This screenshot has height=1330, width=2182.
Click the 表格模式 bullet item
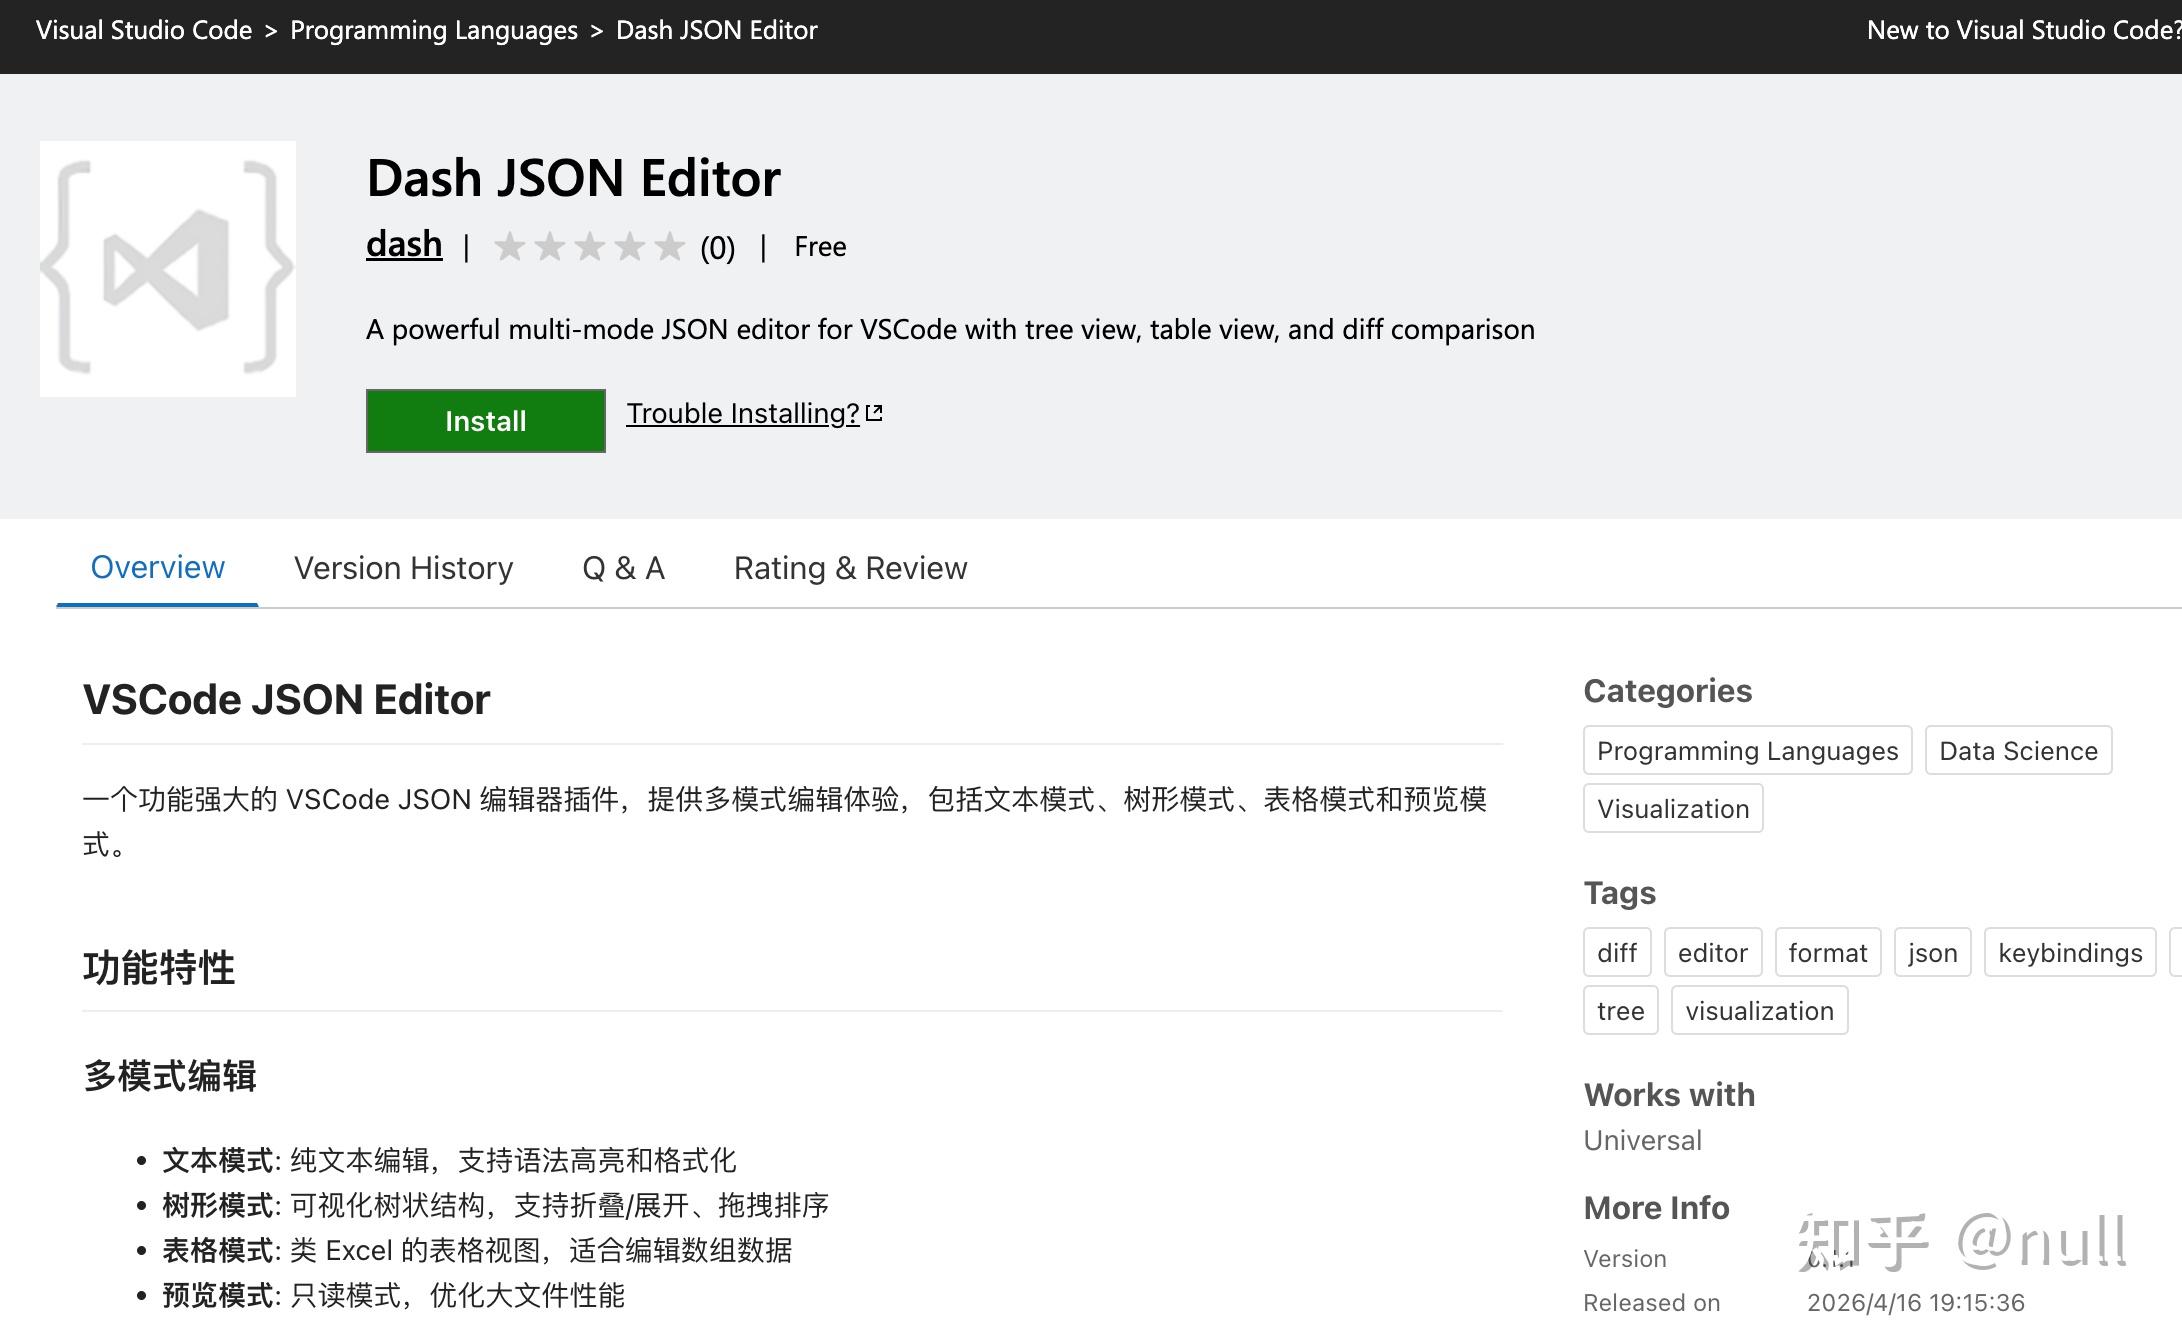[478, 1251]
